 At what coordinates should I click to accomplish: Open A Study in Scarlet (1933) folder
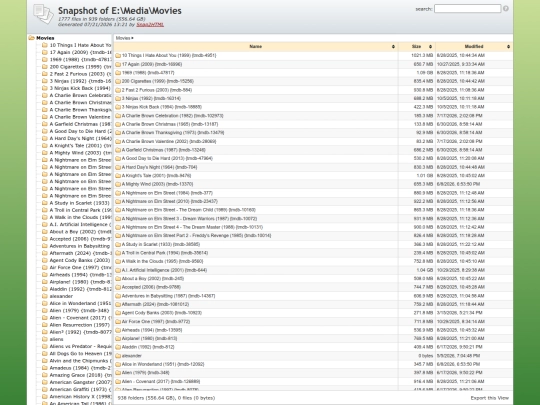coord(161,244)
